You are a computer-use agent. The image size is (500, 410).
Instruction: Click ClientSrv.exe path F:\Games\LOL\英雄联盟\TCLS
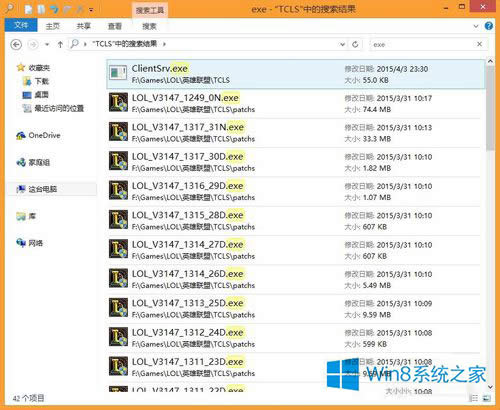point(181,80)
